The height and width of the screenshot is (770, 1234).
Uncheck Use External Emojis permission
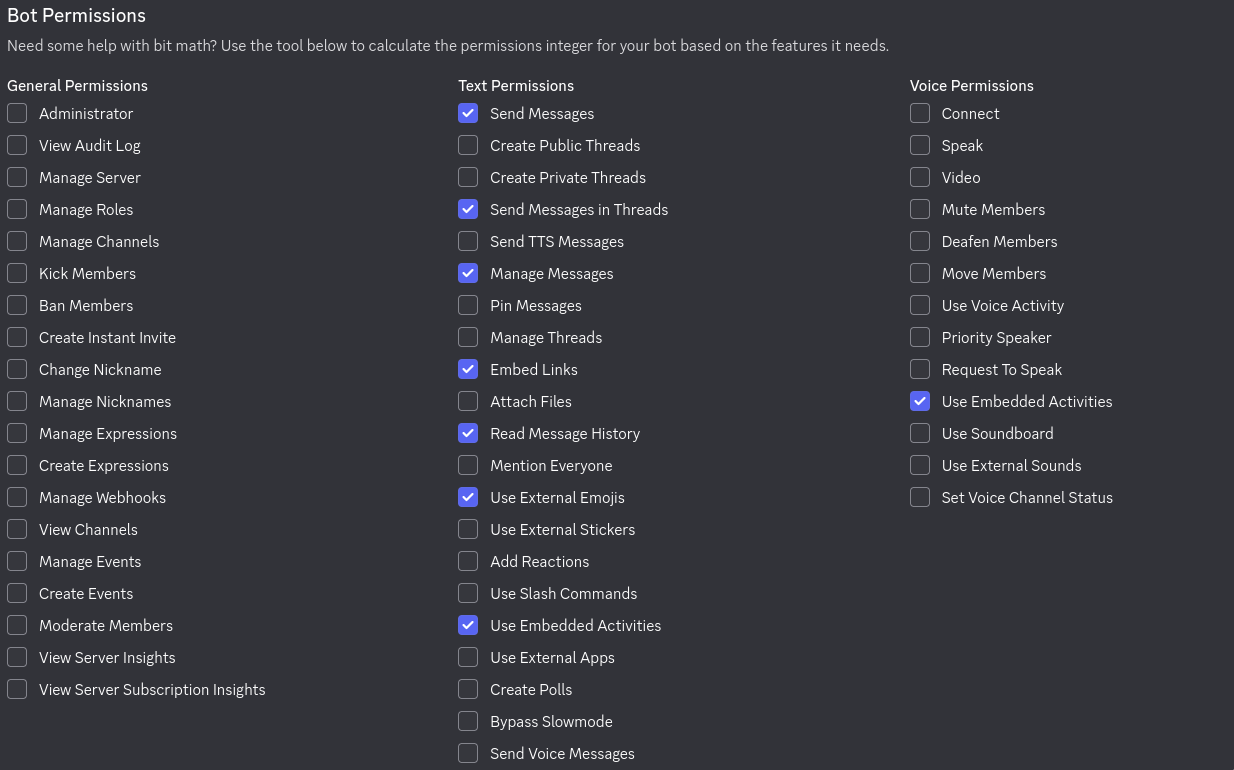[468, 497]
